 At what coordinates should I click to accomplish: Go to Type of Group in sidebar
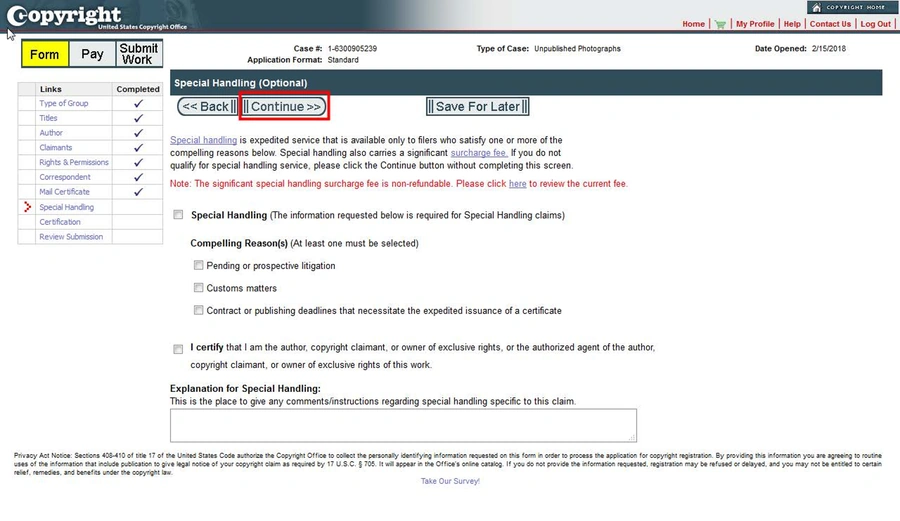(x=64, y=103)
